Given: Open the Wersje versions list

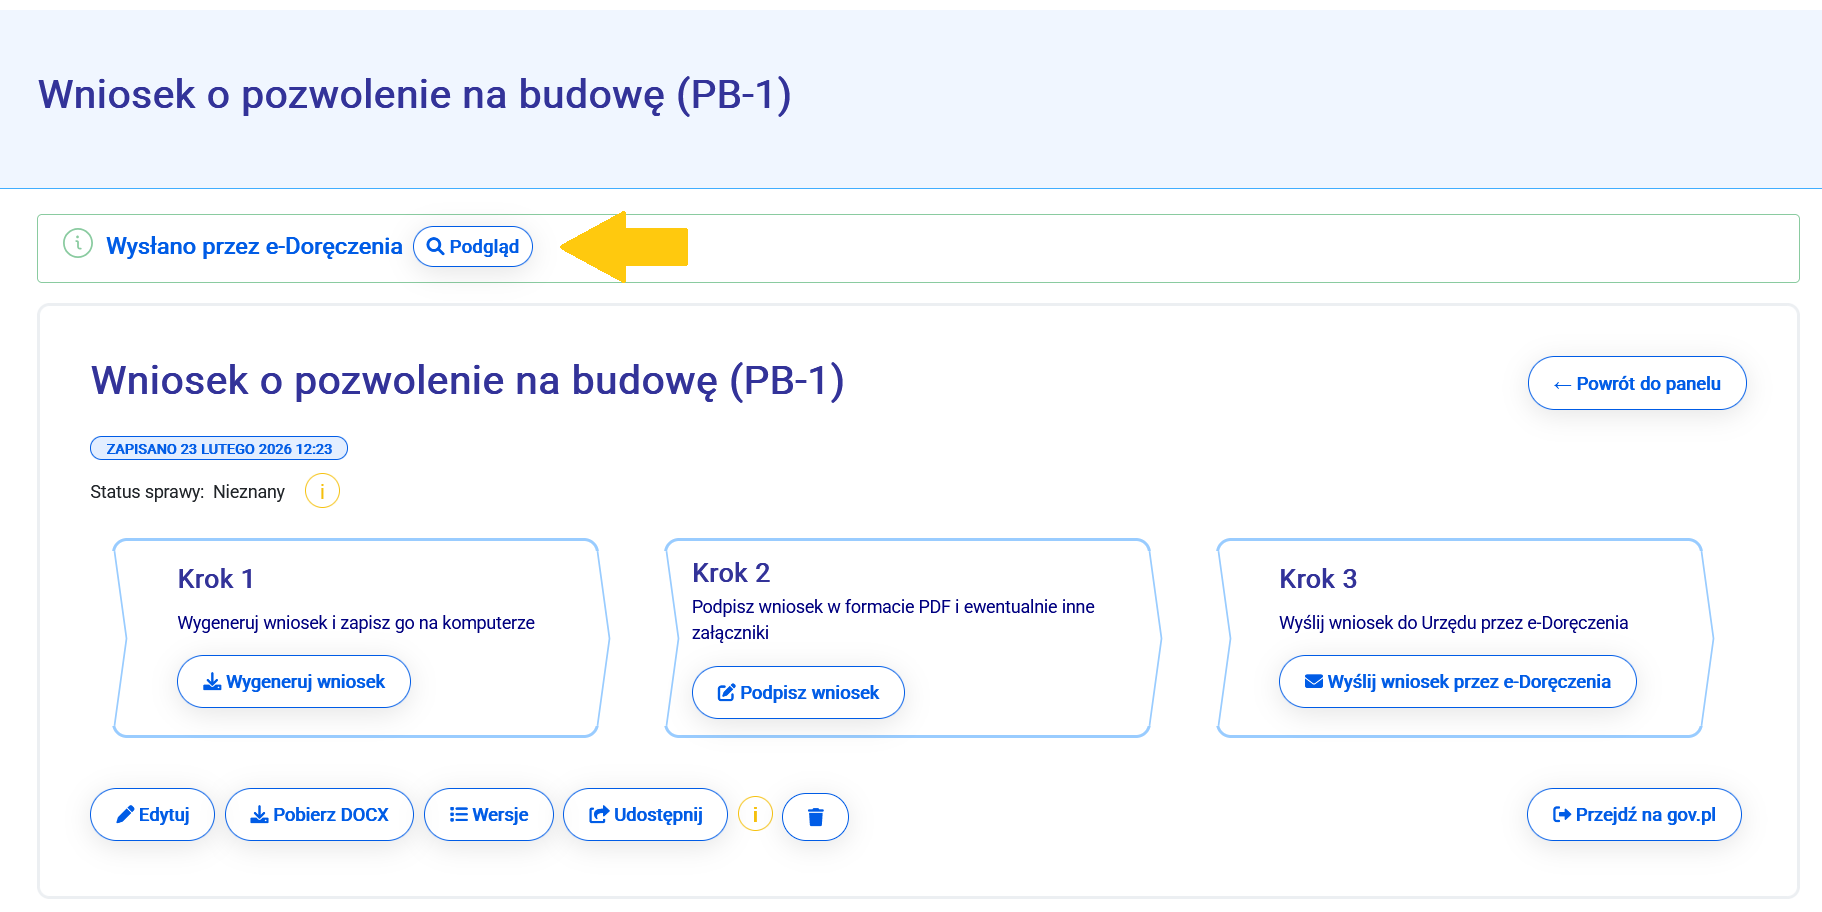Looking at the screenshot, I should (488, 815).
